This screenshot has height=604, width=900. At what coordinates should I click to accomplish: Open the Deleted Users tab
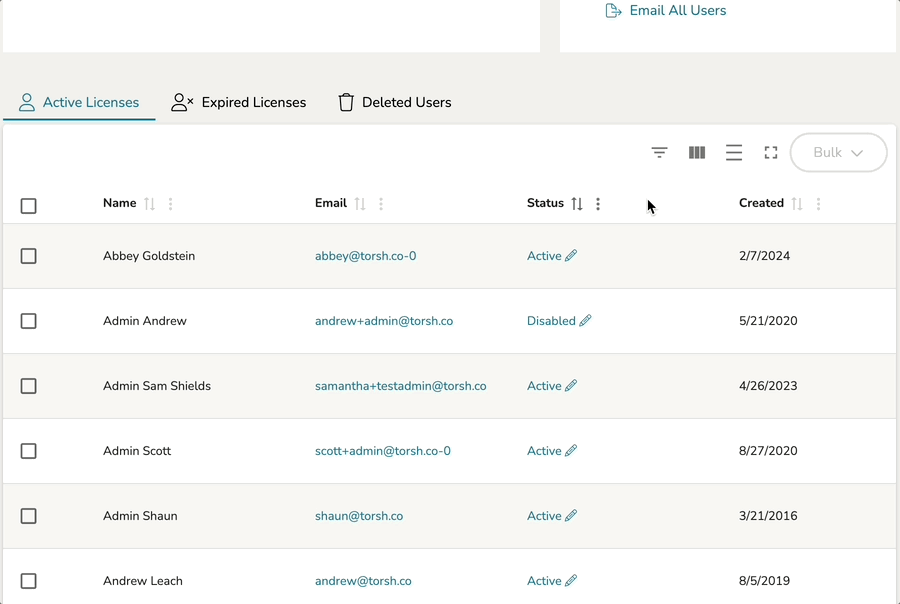(395, 102)
